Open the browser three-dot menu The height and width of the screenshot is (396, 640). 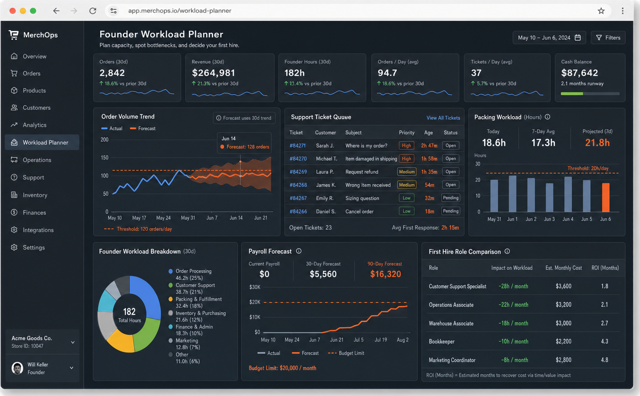coord(622,11)
